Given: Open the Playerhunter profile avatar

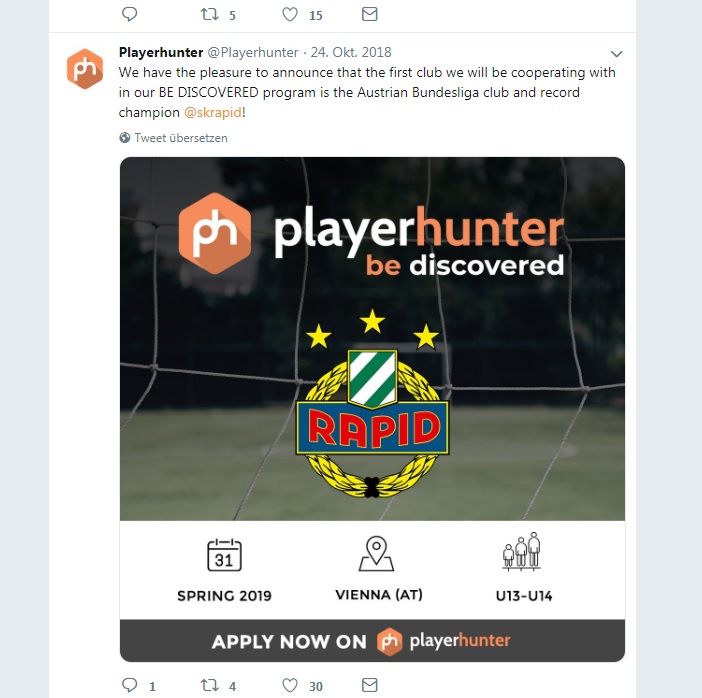Looking at the screenshot, I should click(85, 69).
